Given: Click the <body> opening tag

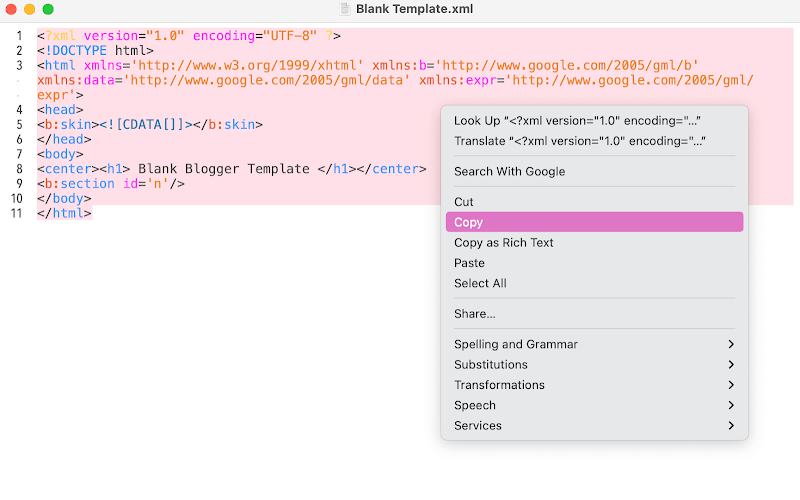Looking at the screenshot, I should (60, 155).
